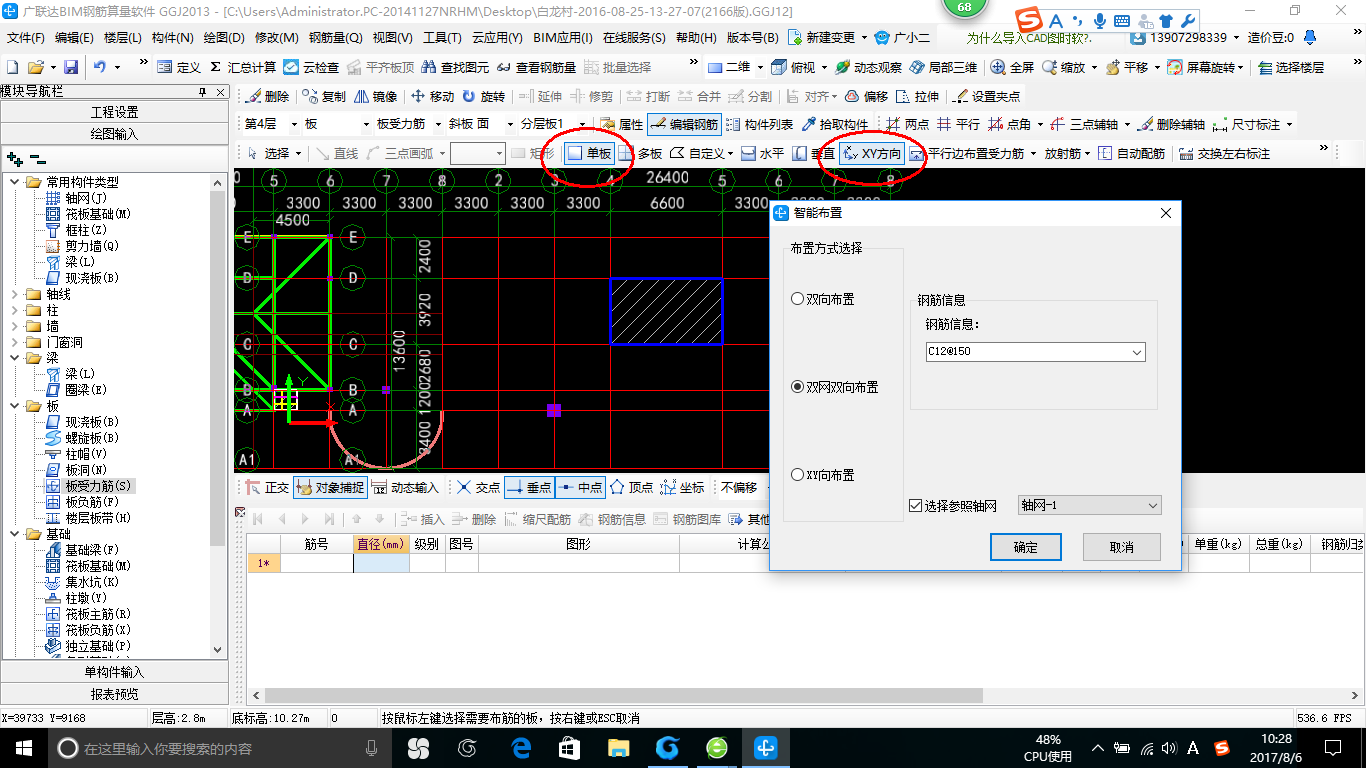Expand 轴线 tree node

click(x=15, y=294)
